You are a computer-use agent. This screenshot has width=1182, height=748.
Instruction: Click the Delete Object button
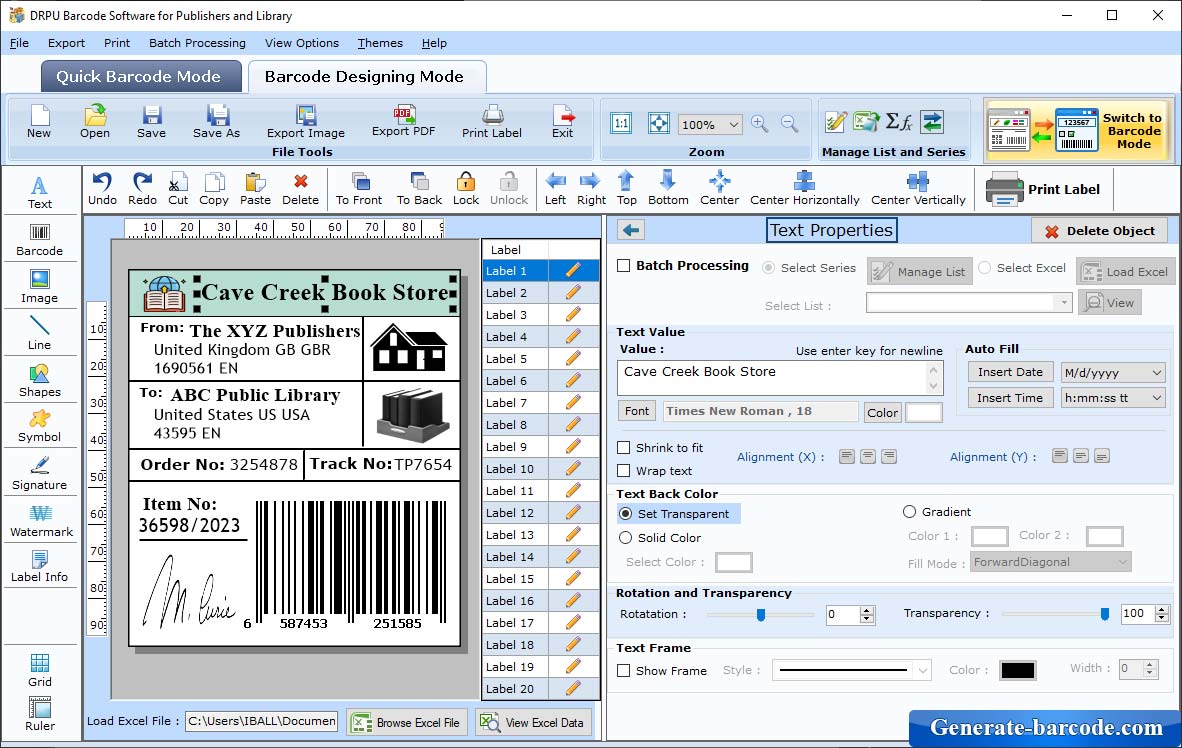point(1099,231)
